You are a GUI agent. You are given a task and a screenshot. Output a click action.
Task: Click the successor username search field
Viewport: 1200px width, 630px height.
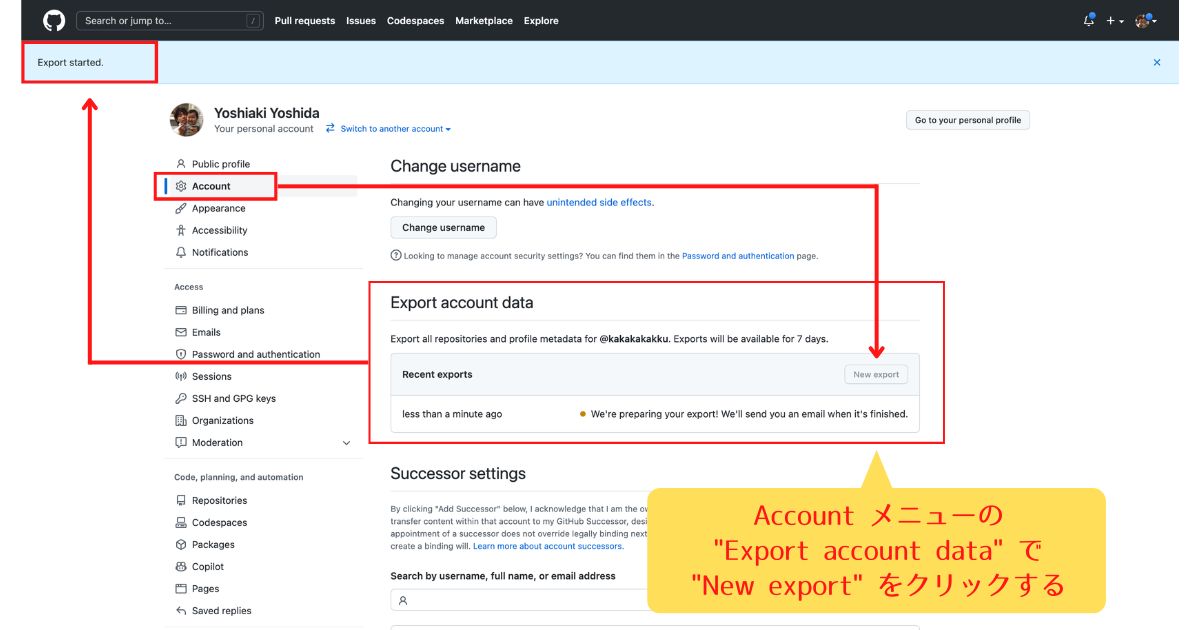tap(520, 600)
